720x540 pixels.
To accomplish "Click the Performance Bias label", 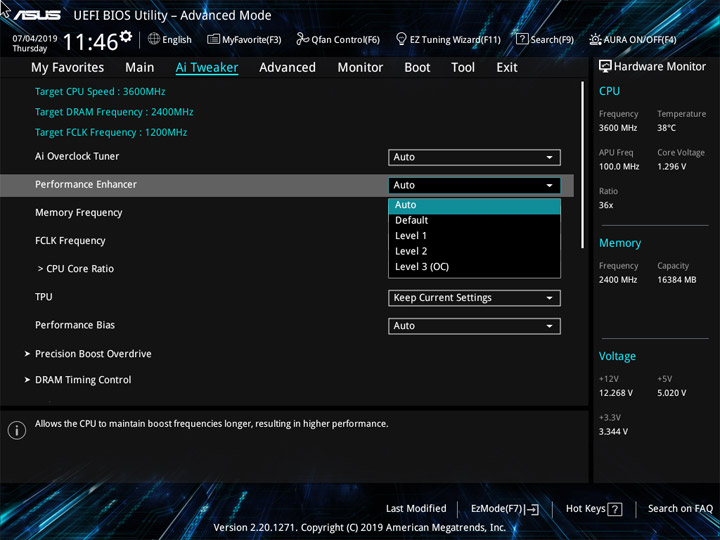I will pyautogui.click(x=75, y=325).
